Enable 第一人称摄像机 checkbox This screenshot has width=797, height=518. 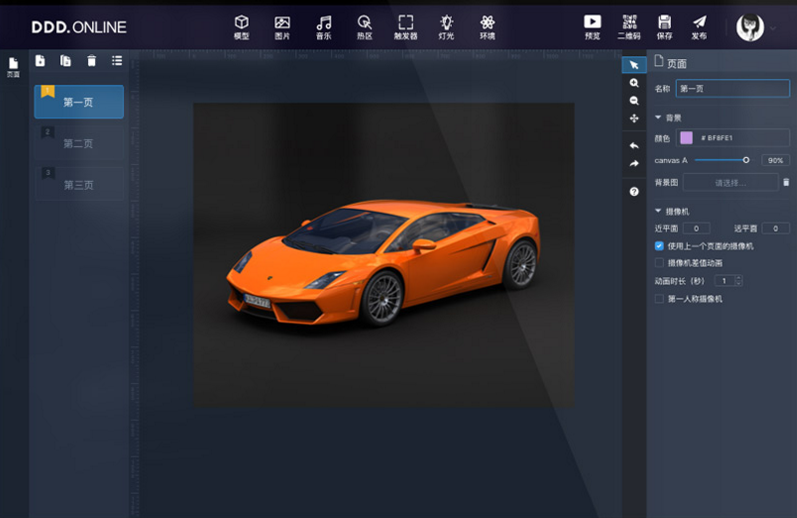pyautogui.click(x=659, y=299)
